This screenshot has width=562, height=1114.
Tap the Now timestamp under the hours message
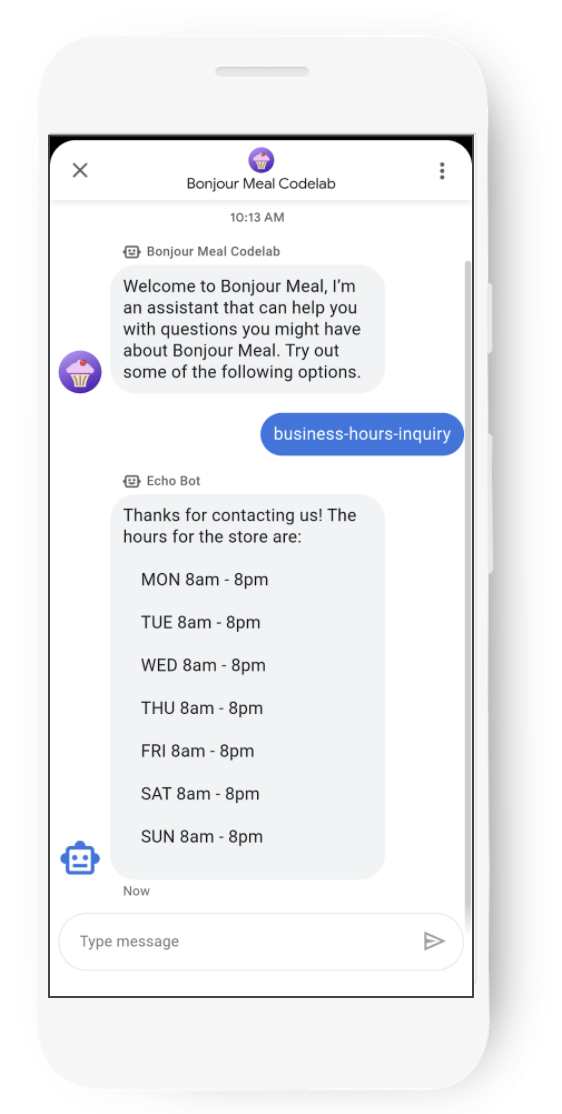(136, 891)
